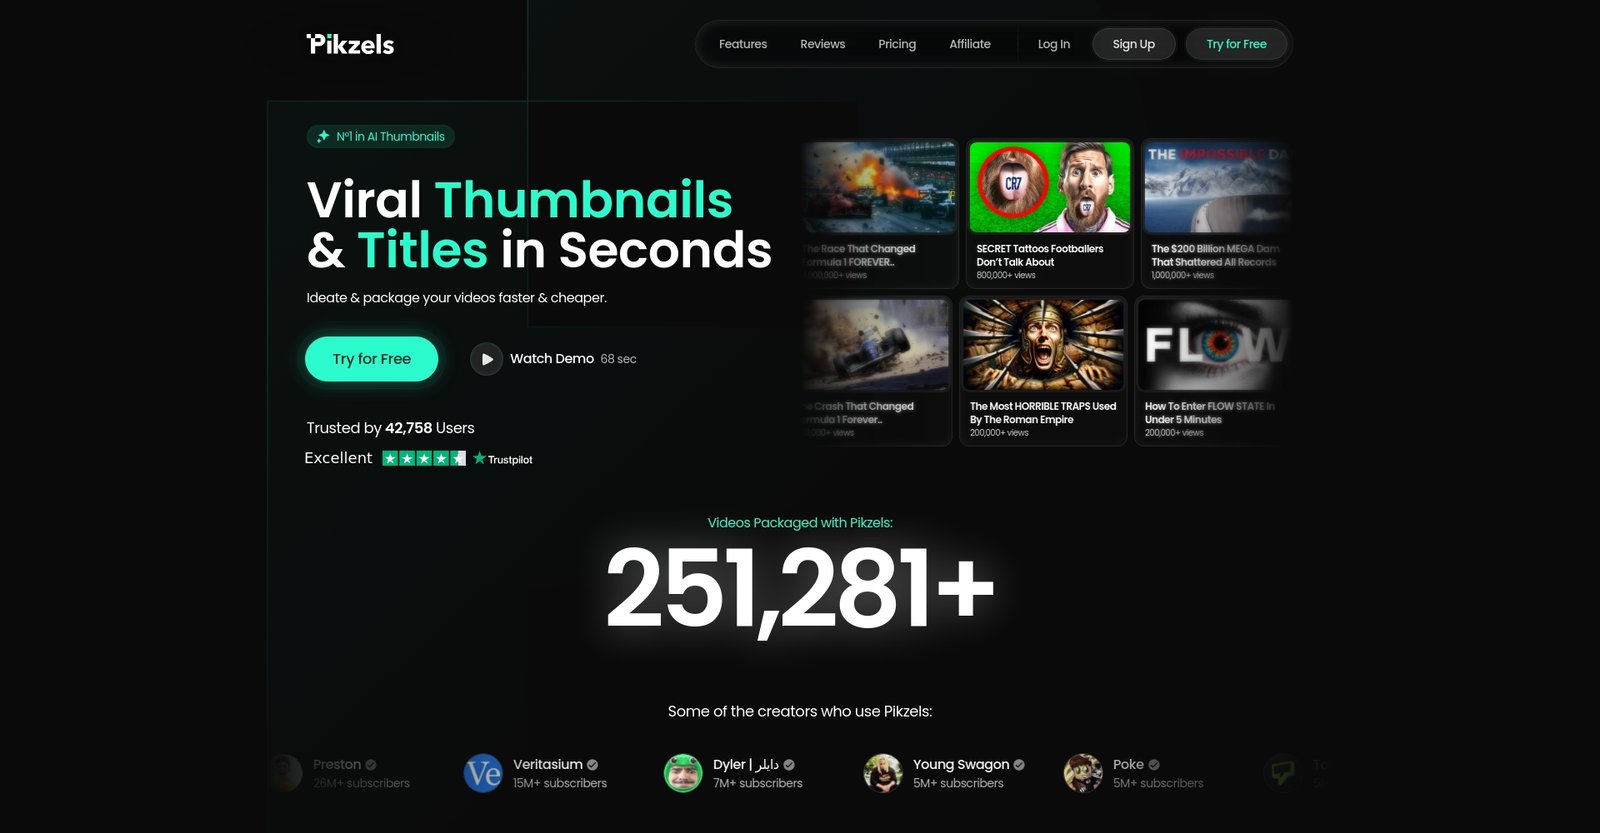Click the Pikzels logo
The height and width of the screenshot is (833, 1600).
[x=350, y=44]
